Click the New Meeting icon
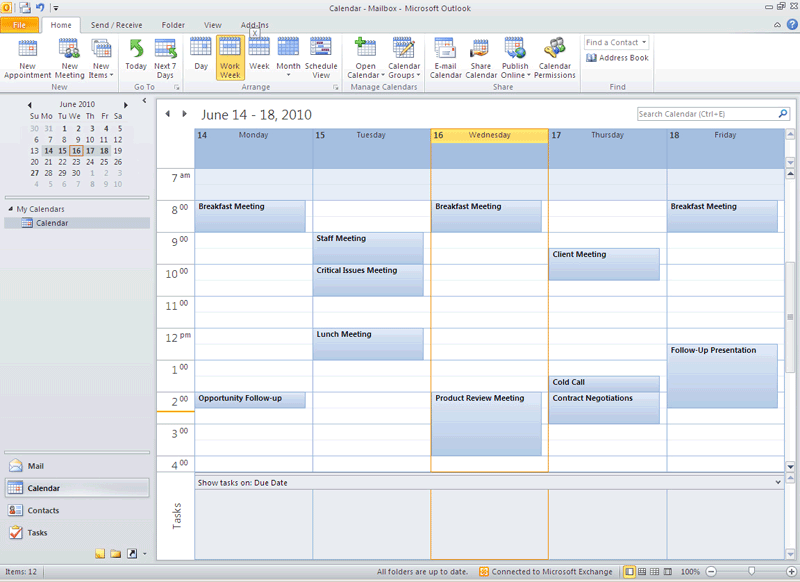Screen dimensions: 800x582 [69, 58]
